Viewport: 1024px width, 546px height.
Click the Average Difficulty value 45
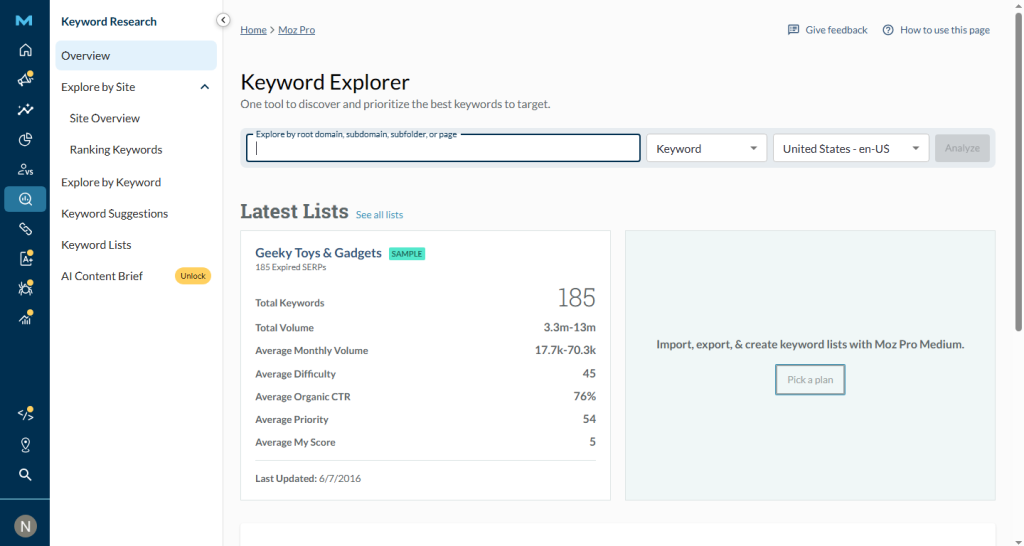point(589,374)
